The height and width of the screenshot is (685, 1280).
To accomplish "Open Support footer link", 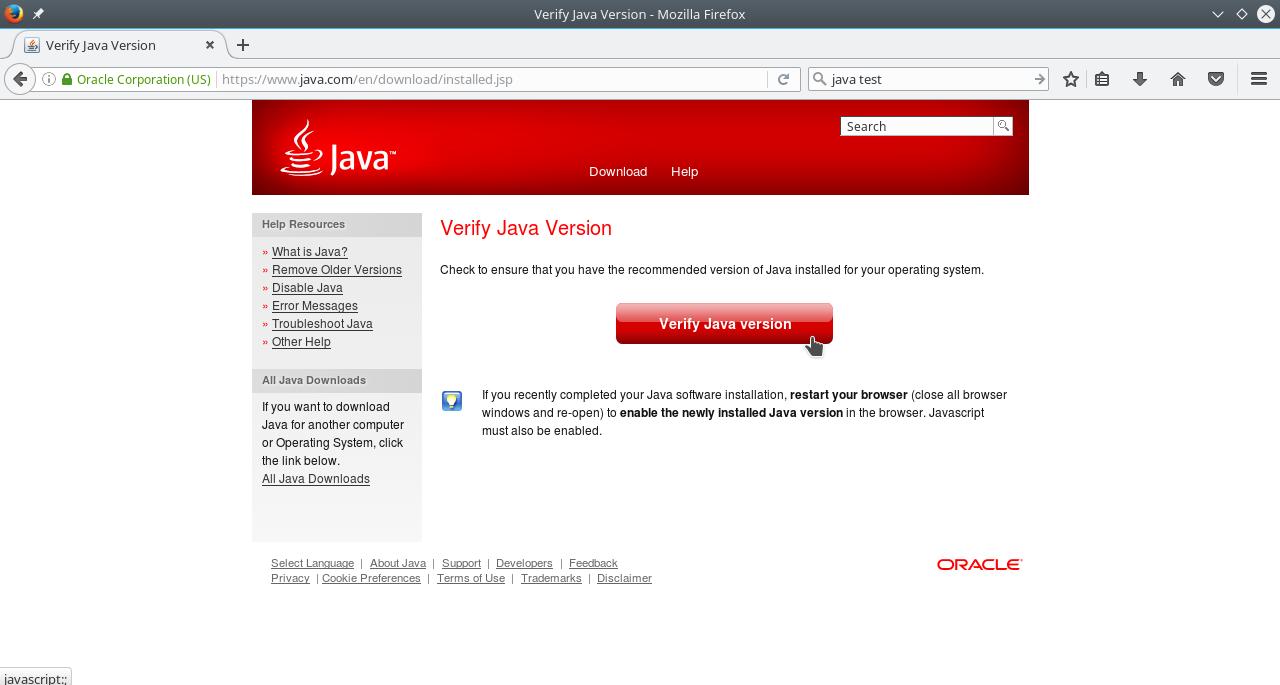I will coord(461,563).
